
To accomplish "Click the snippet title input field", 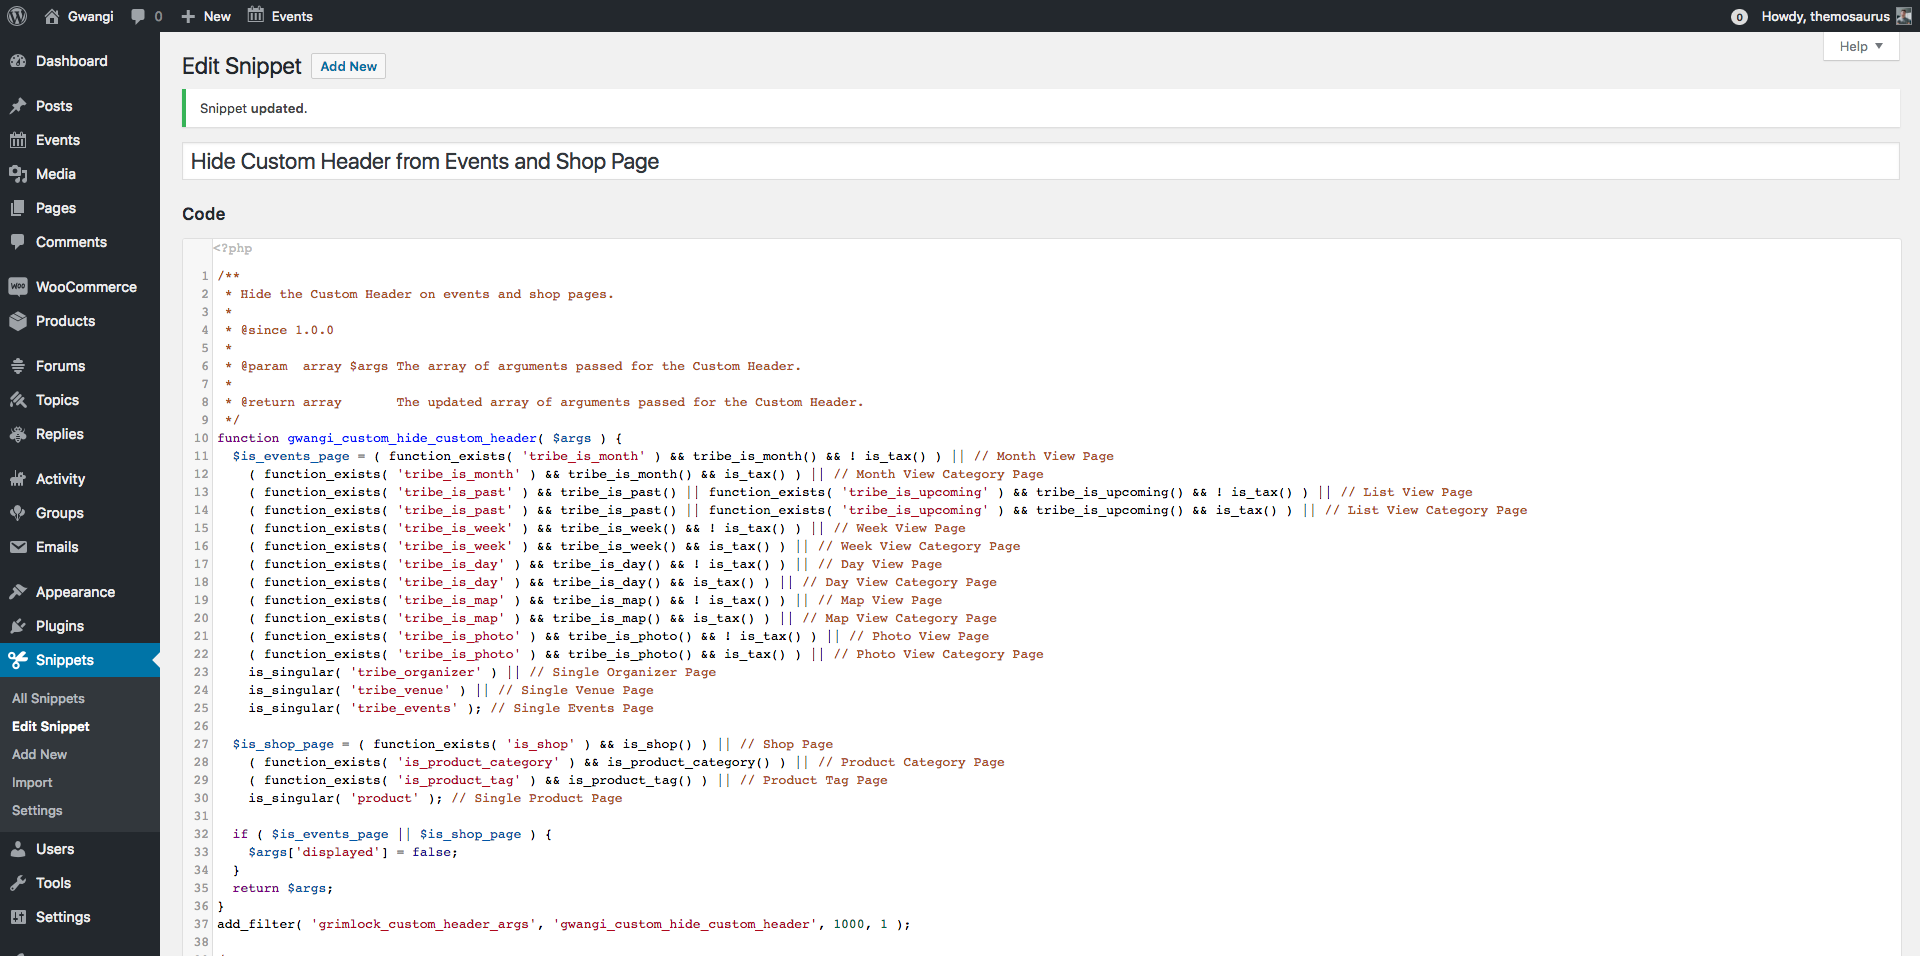I will click(1040, 161).
